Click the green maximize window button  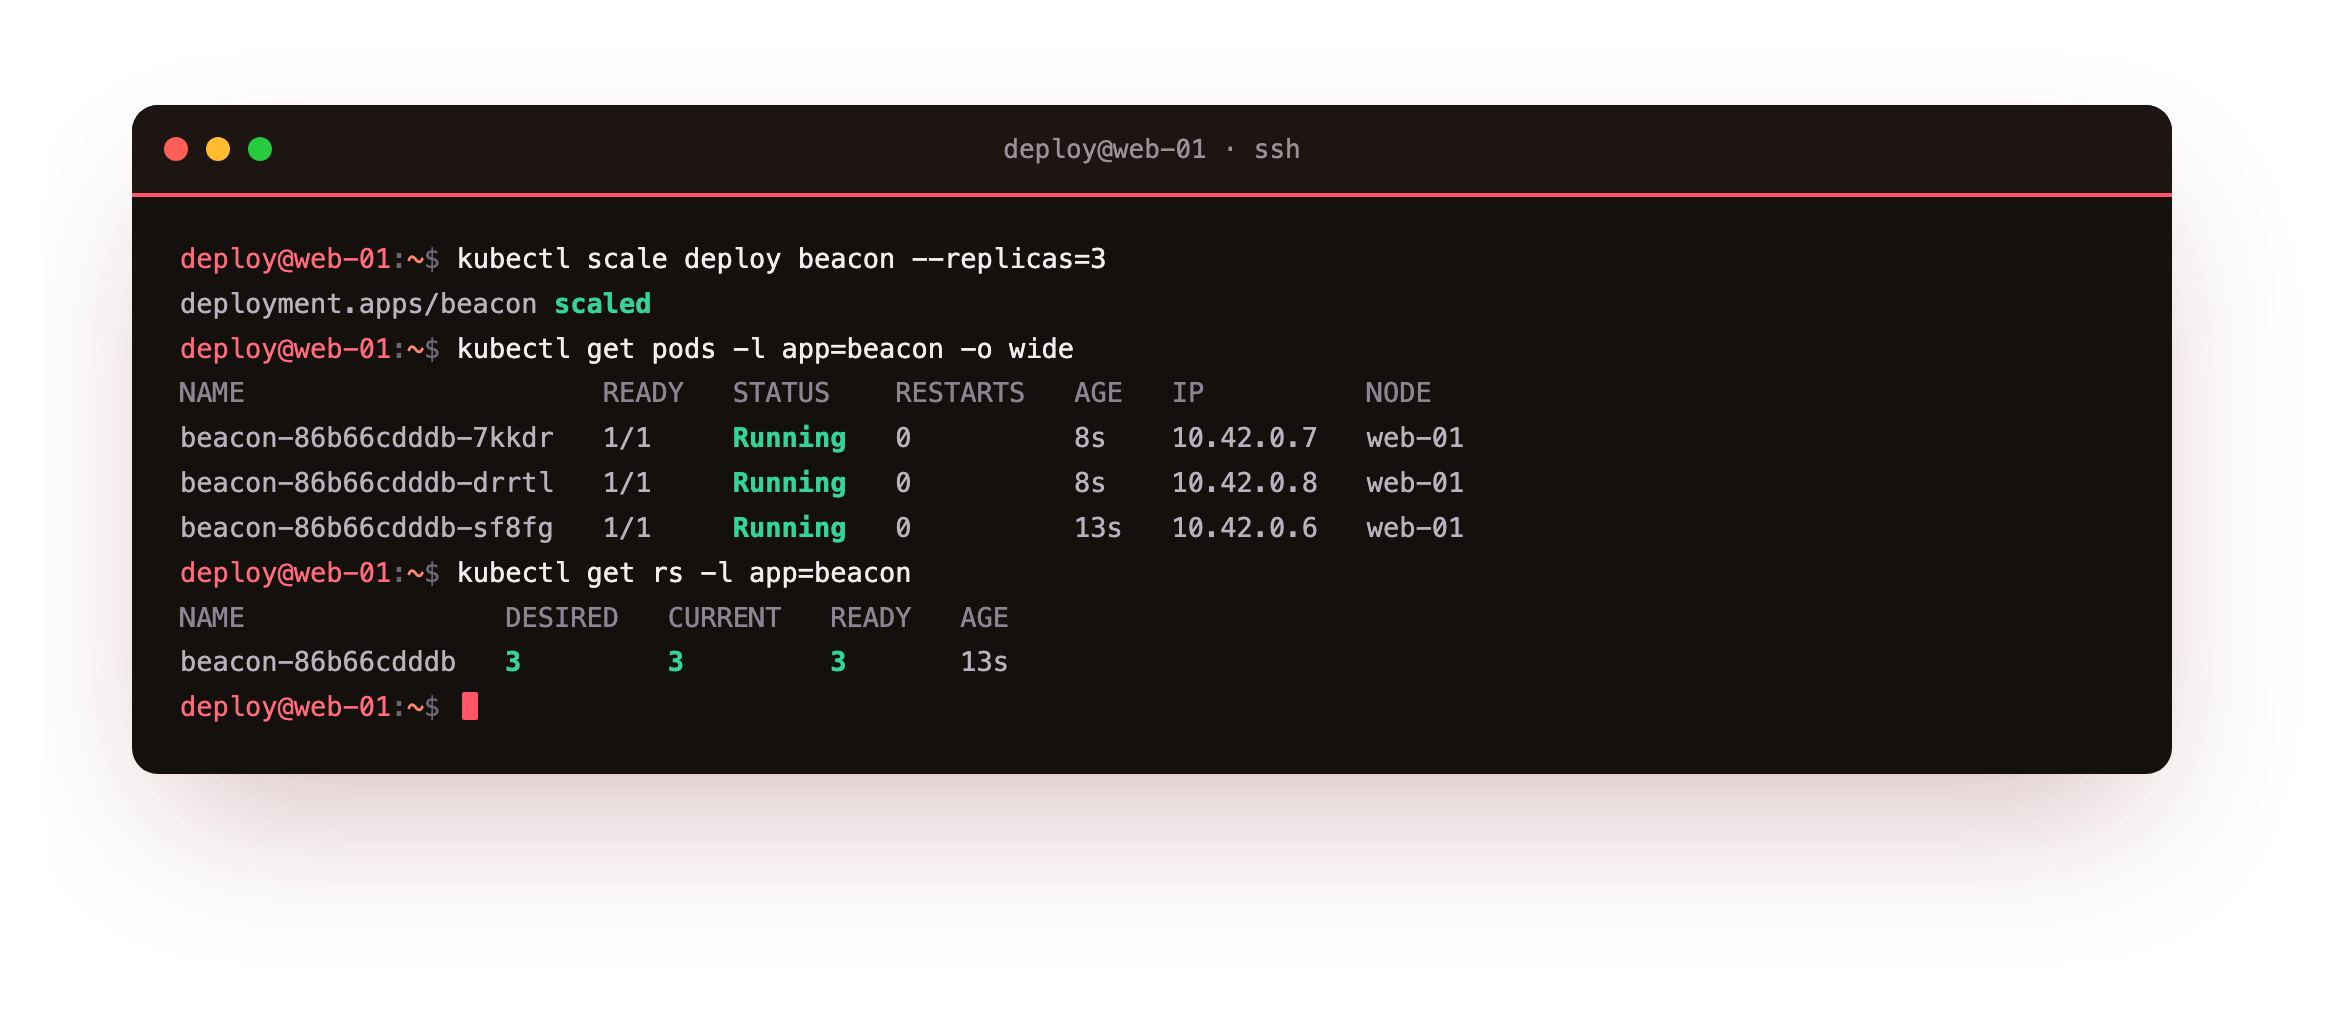[260, 149]
